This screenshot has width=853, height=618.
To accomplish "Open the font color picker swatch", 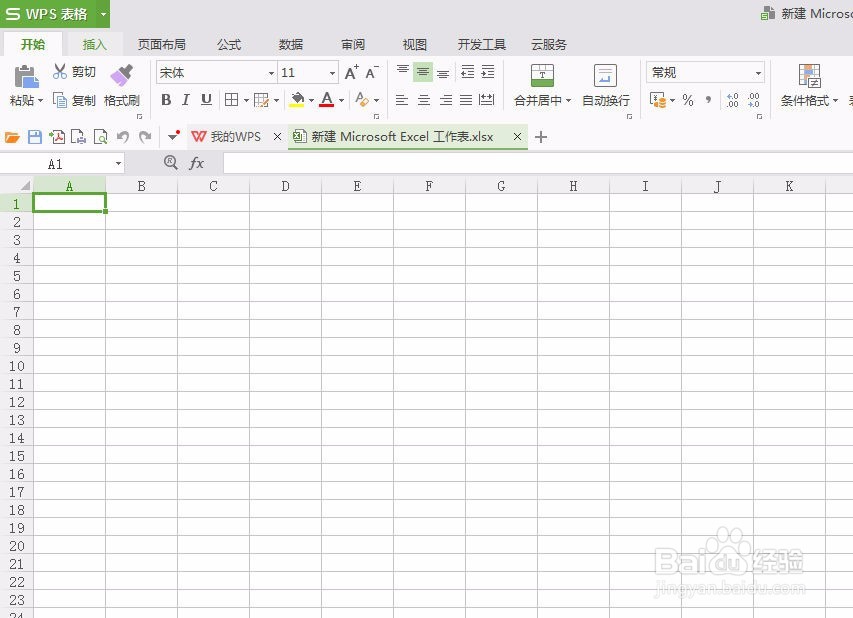I will [325, 100].
